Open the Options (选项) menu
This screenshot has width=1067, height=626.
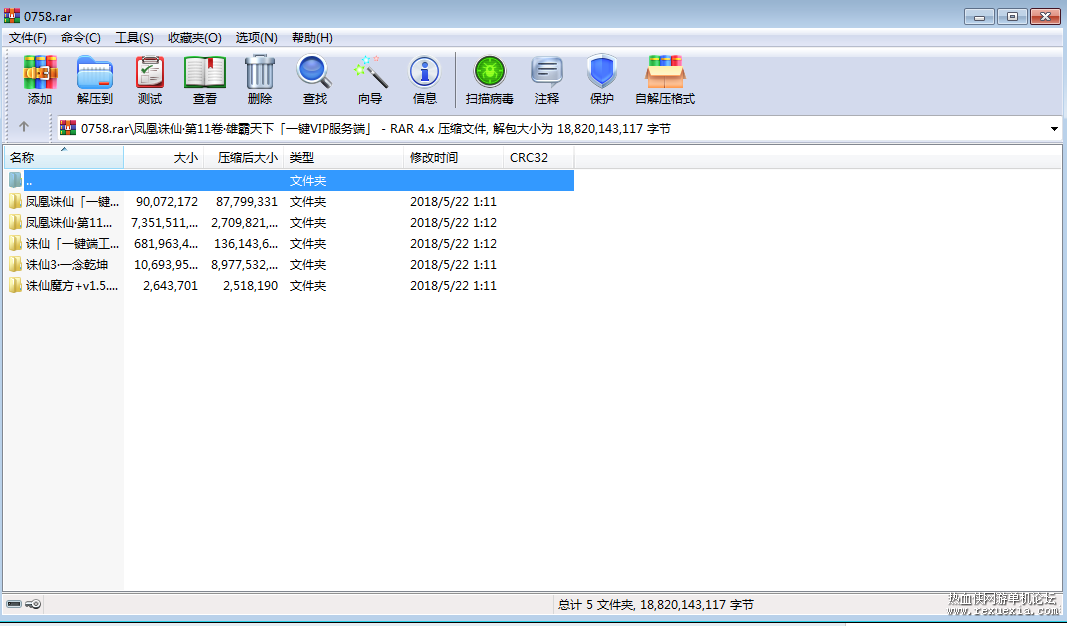click(x=257, y=37)
